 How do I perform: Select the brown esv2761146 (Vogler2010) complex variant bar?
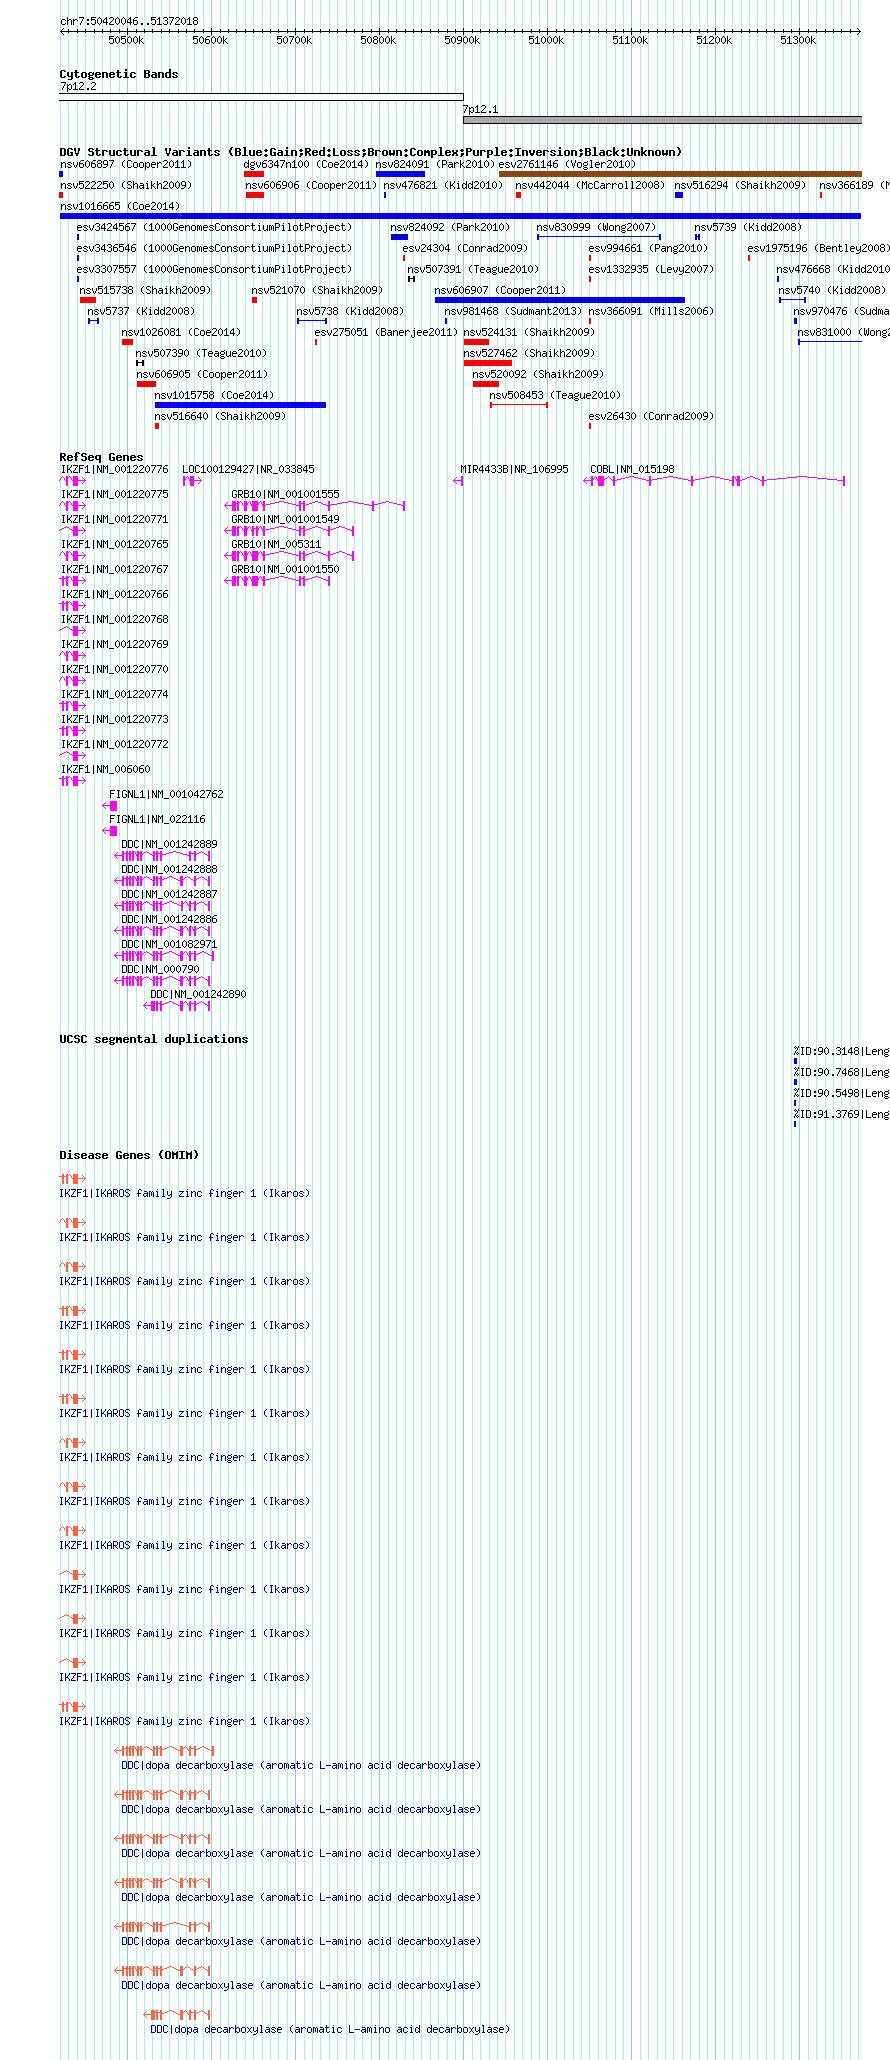pos(680,174)
